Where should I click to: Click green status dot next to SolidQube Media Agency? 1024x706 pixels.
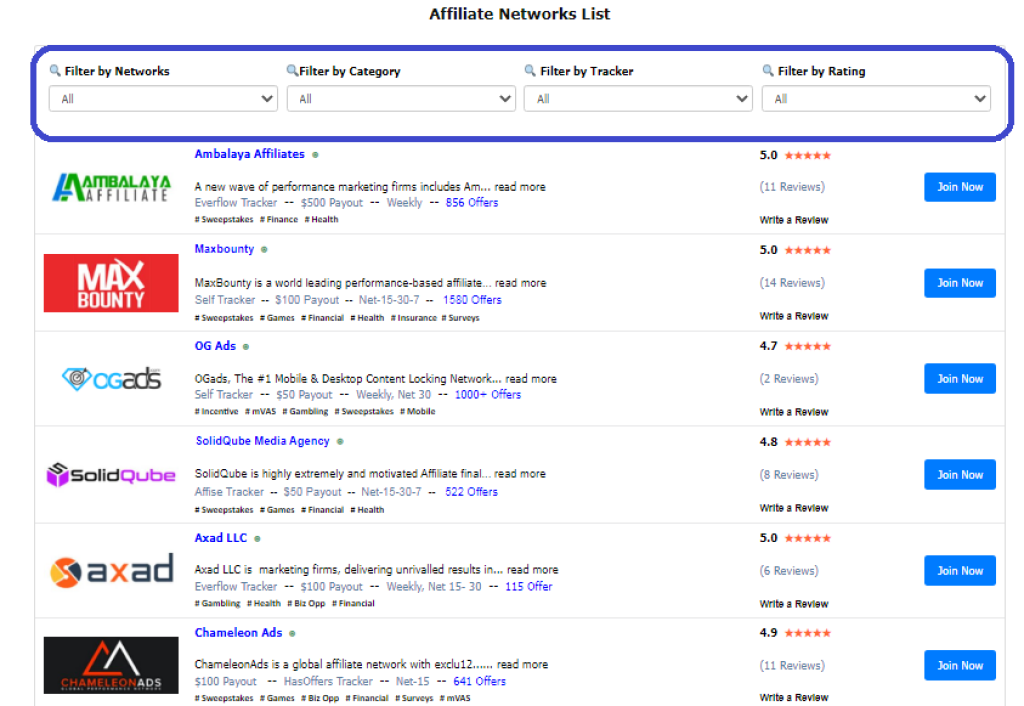coord(340,441)
